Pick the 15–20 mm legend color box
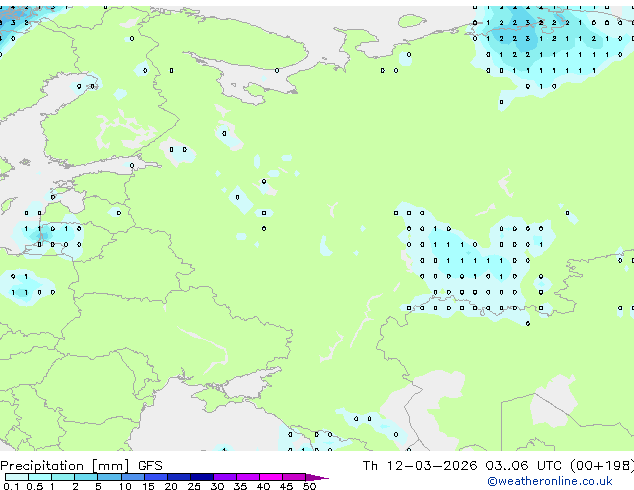The width and height of the screenshot is (634, 490). click(156, 477)
